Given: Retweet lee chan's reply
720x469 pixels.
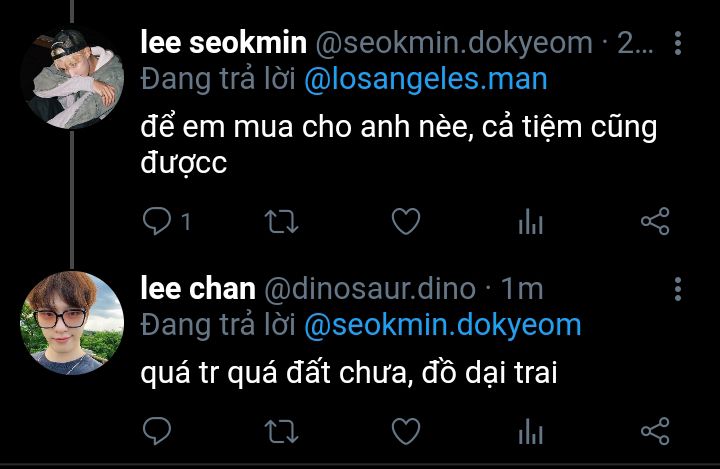Looking at the screenshot, I should (281, 431).
